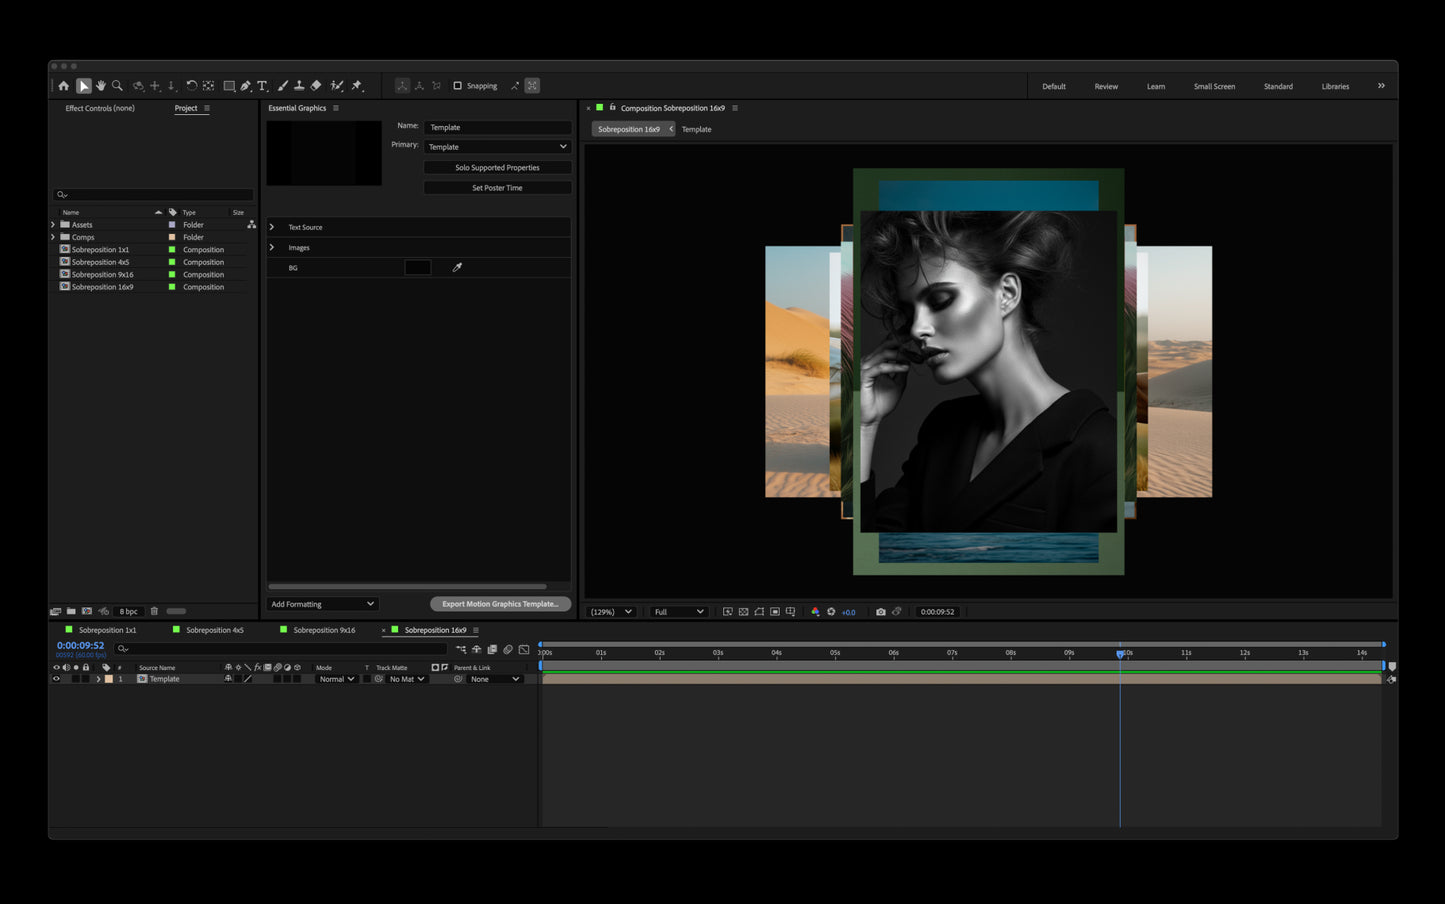Click the 05s mark on time ruler
1445x904 pixels.
coord(835,653)
